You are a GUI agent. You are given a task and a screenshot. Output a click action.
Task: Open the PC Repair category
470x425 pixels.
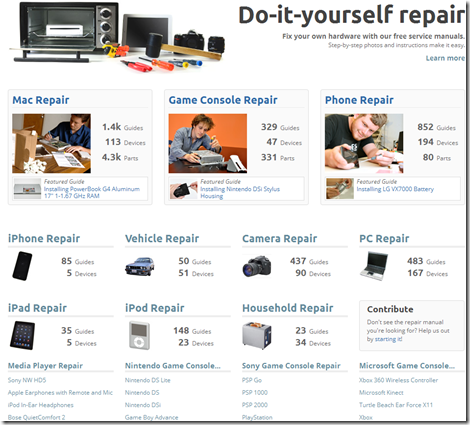click(x=384, y=239)
